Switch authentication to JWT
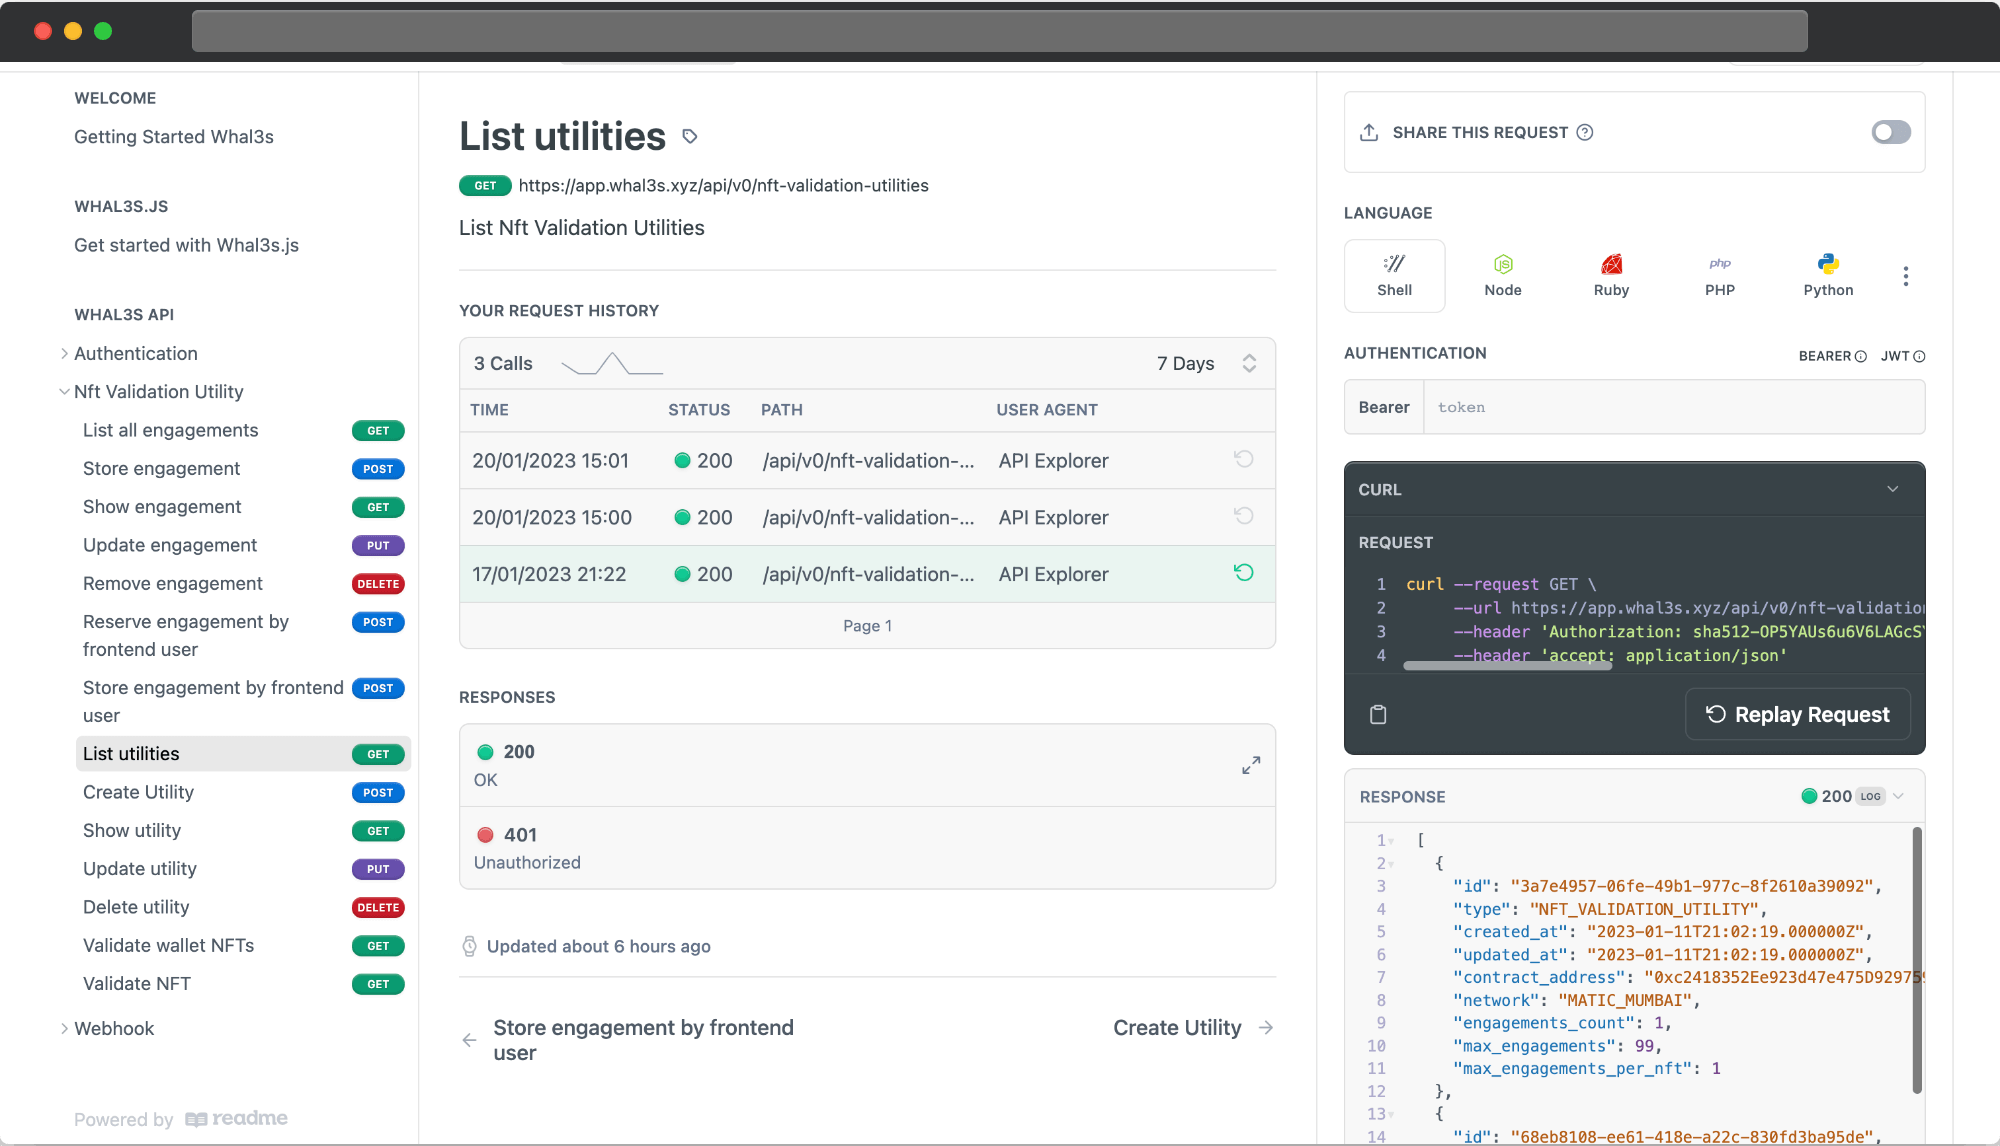 tap(1902, 356)
